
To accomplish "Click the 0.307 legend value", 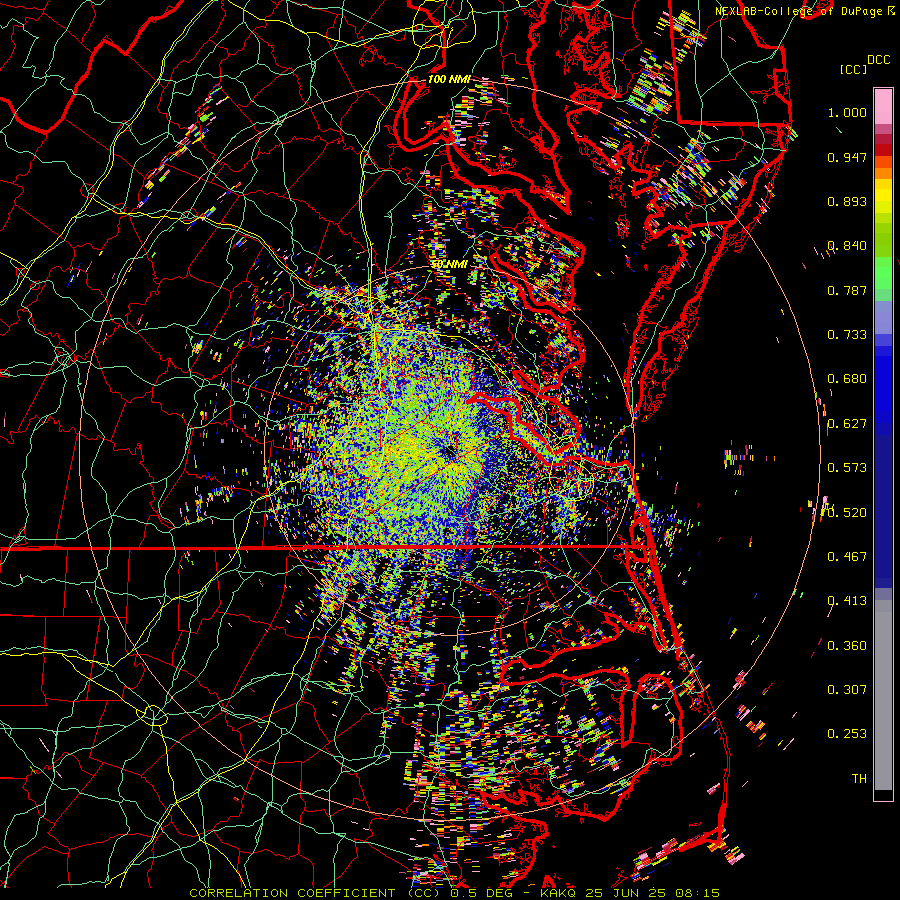I will 847,690.
